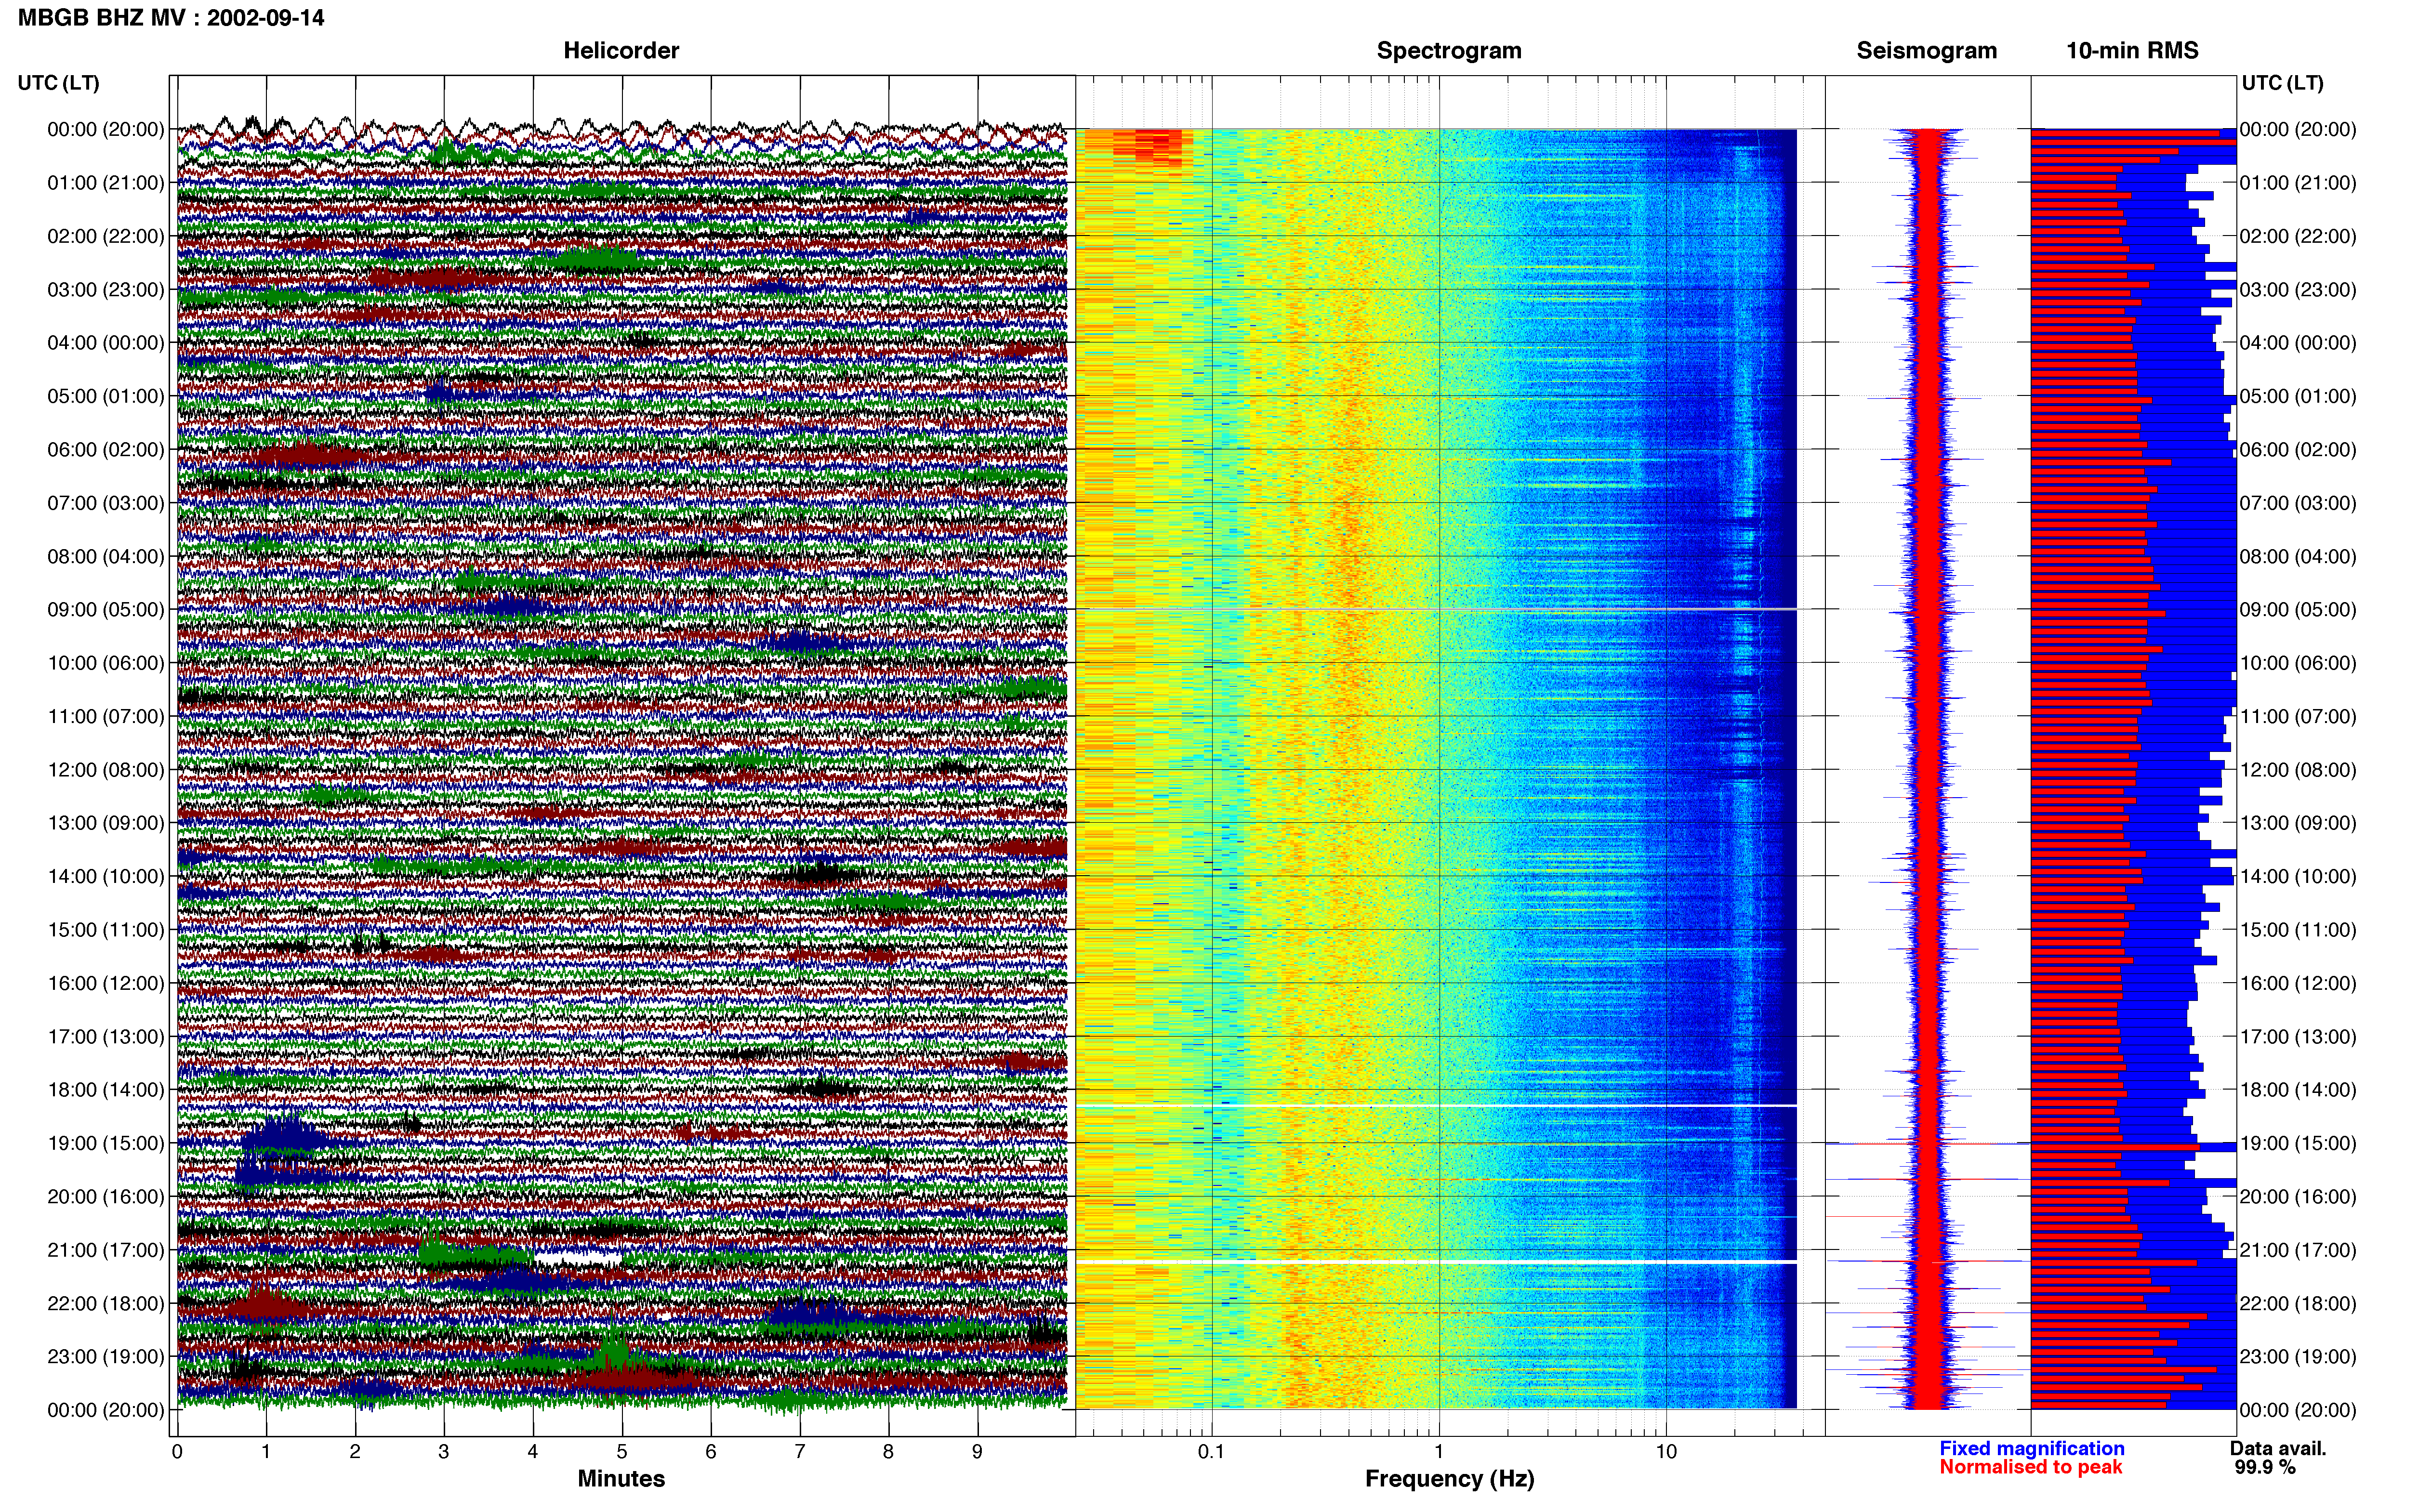Click the title 'MBGB BHZ MV : 2002-09-14'
The height and width of the screenshot is (1512, 2418).
tap(171, 18)
